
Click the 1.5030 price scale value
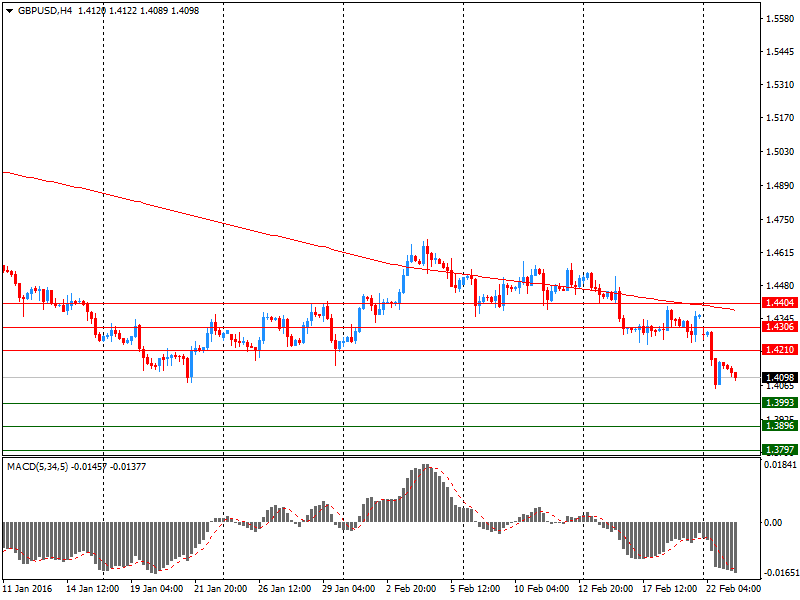[780, 152]
